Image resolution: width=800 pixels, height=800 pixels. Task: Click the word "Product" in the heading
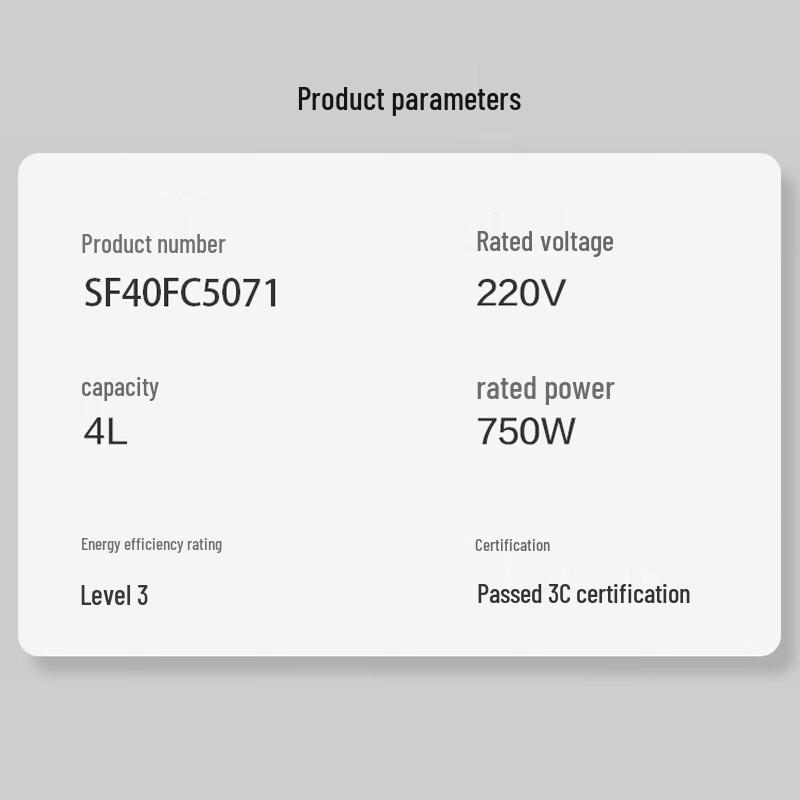341,100
